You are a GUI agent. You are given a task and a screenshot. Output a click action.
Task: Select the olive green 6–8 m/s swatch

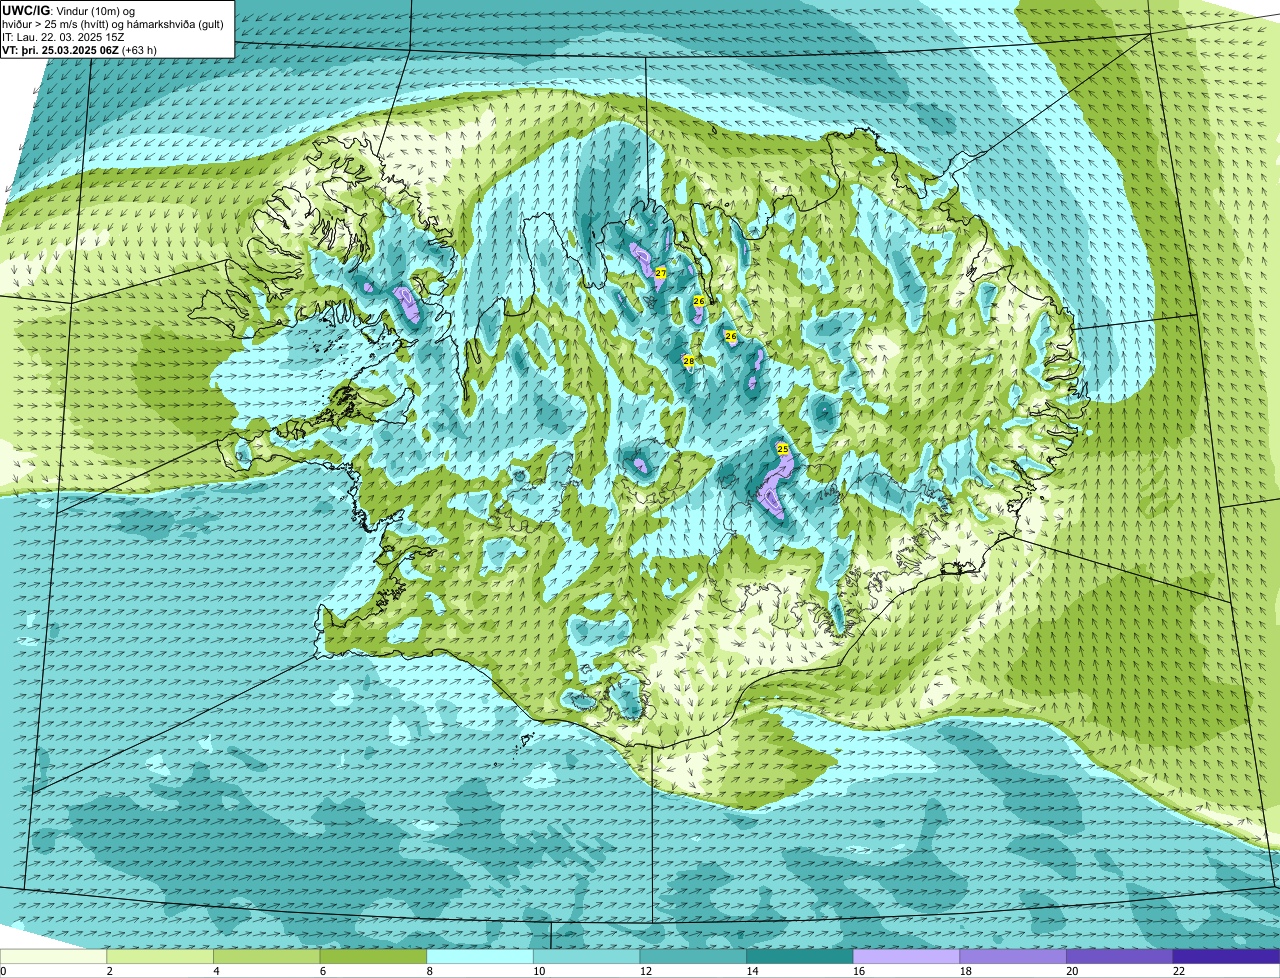tap(373, 956)
